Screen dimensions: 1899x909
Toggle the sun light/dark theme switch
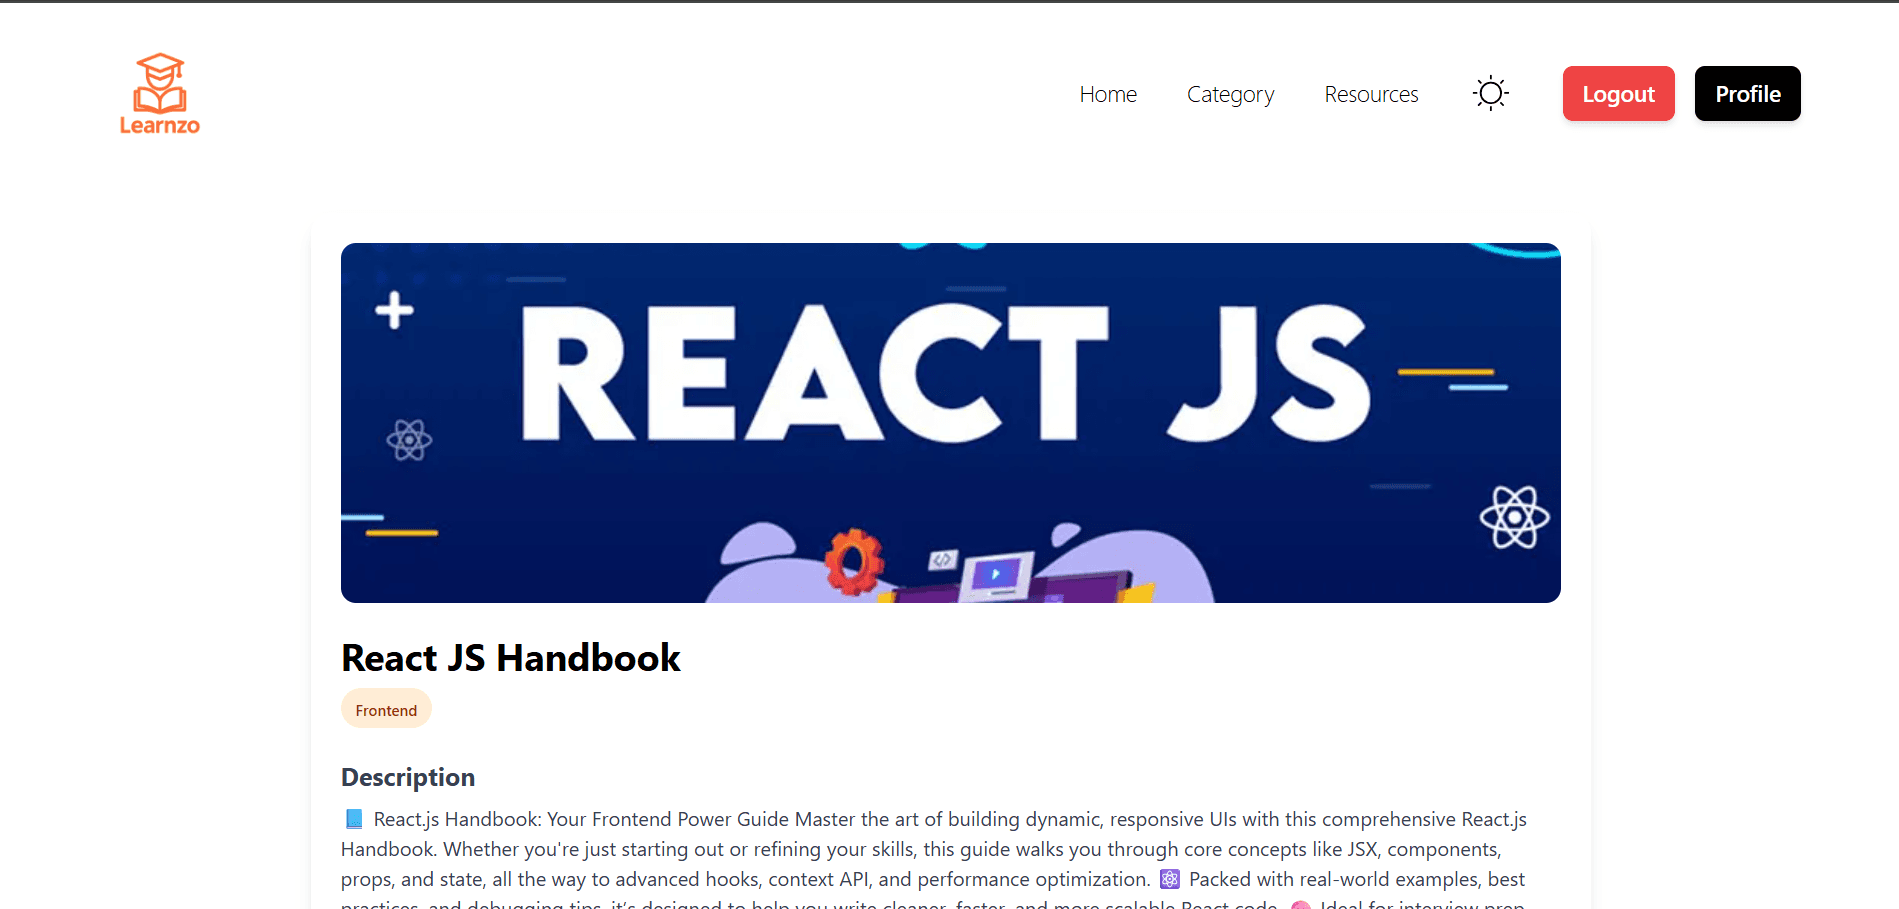(x=1490, y=94)
